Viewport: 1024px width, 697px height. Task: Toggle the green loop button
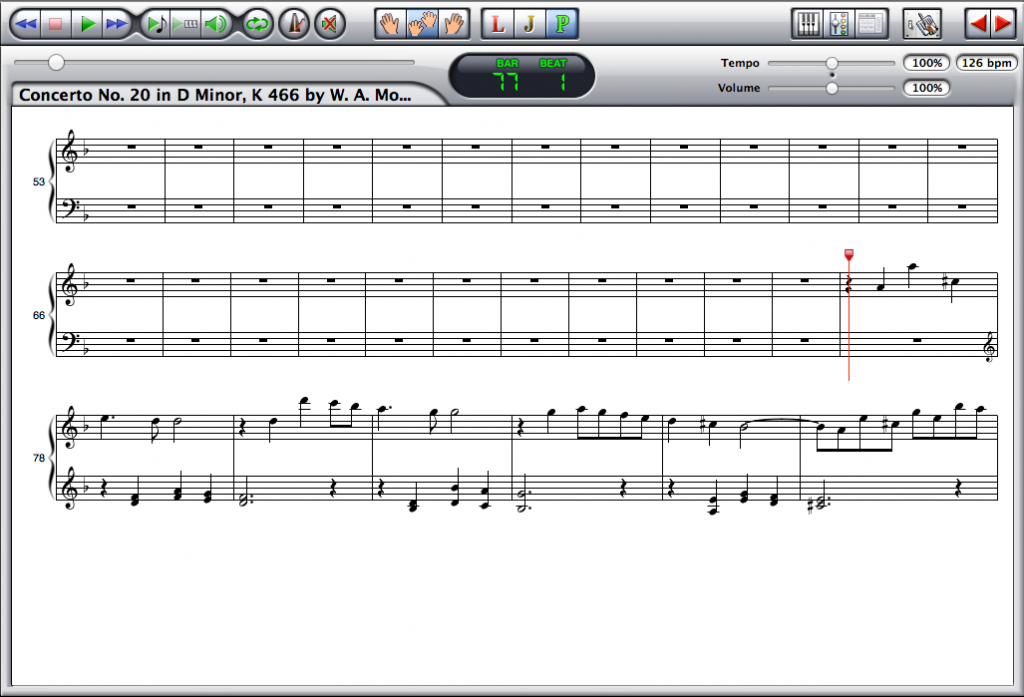click(257, 24)
